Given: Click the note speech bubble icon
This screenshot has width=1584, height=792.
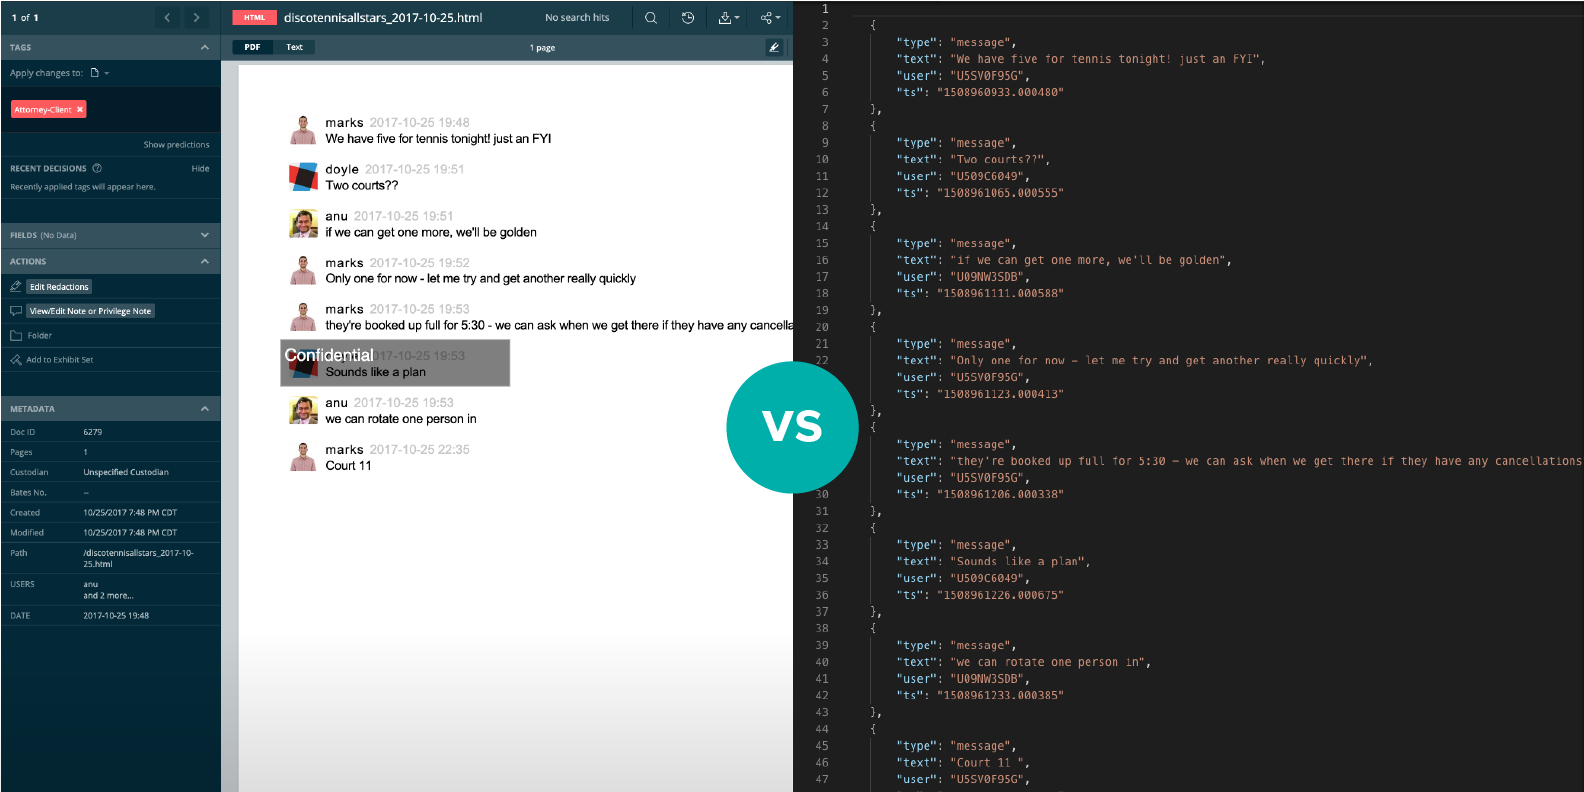Looking at the screenshot, I should coord(15,311).
